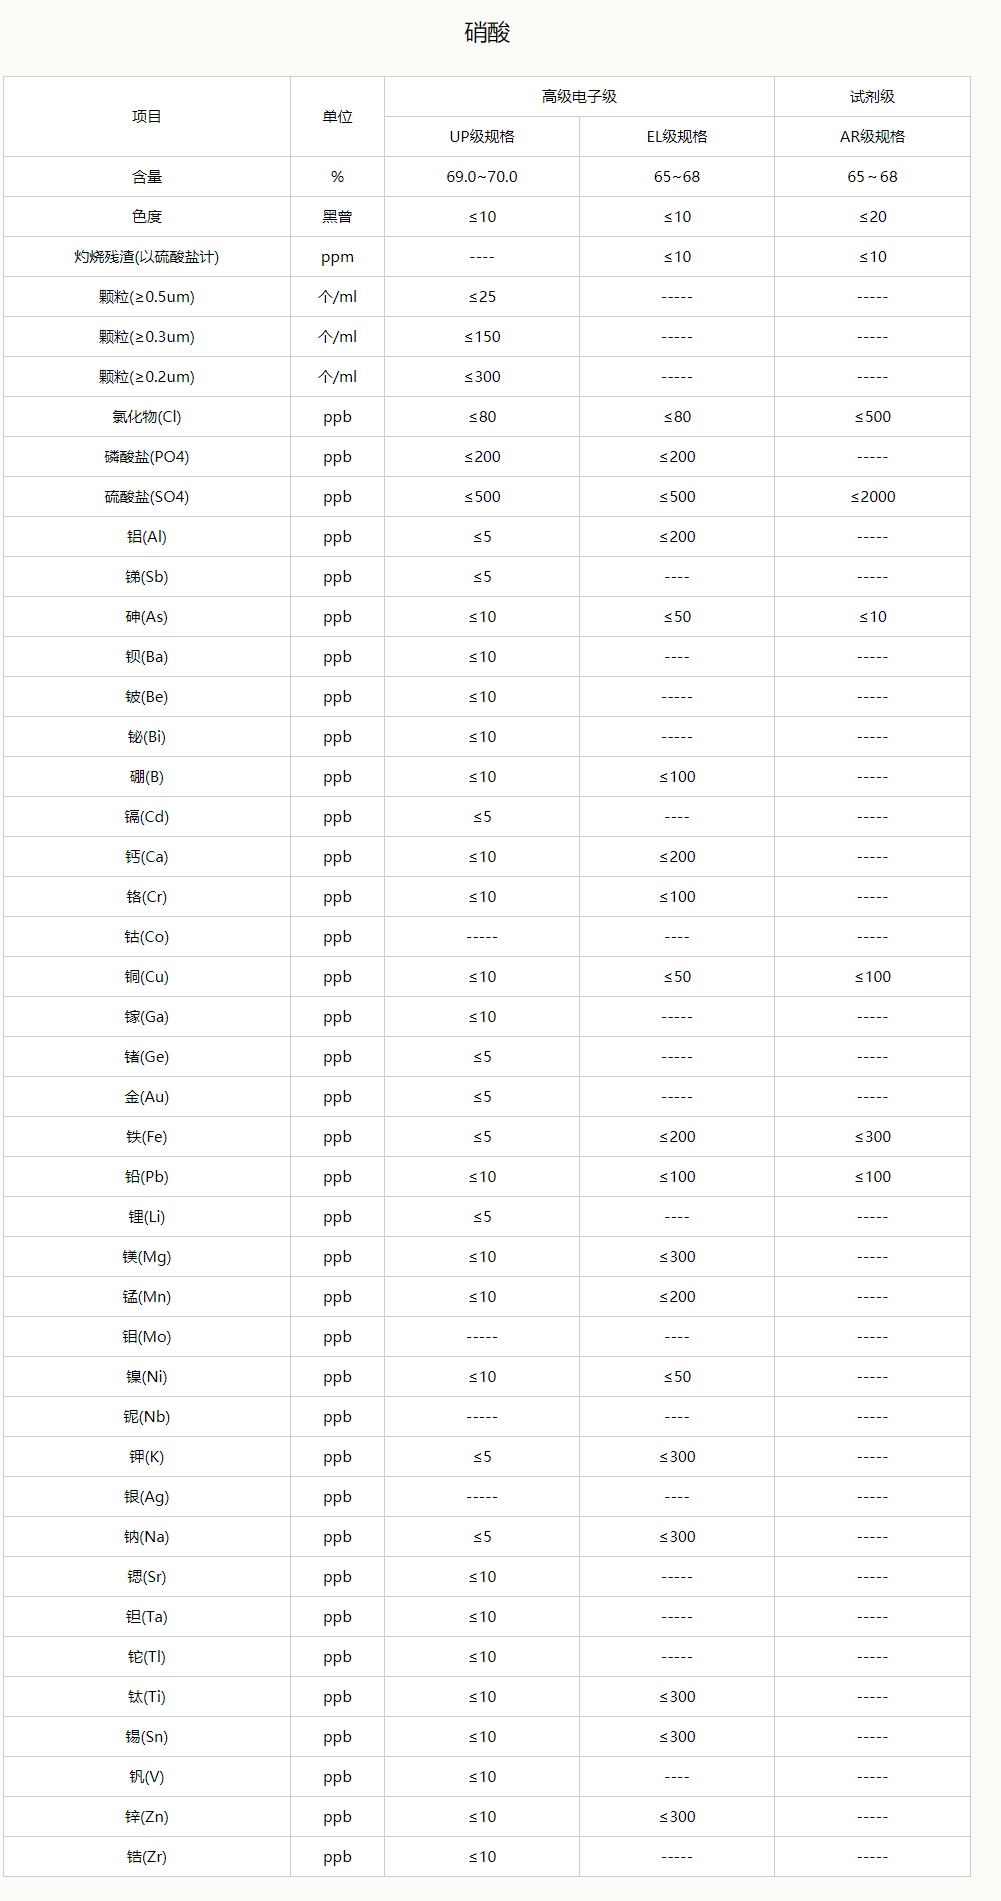Click the 含量 row label

(147, 177)
